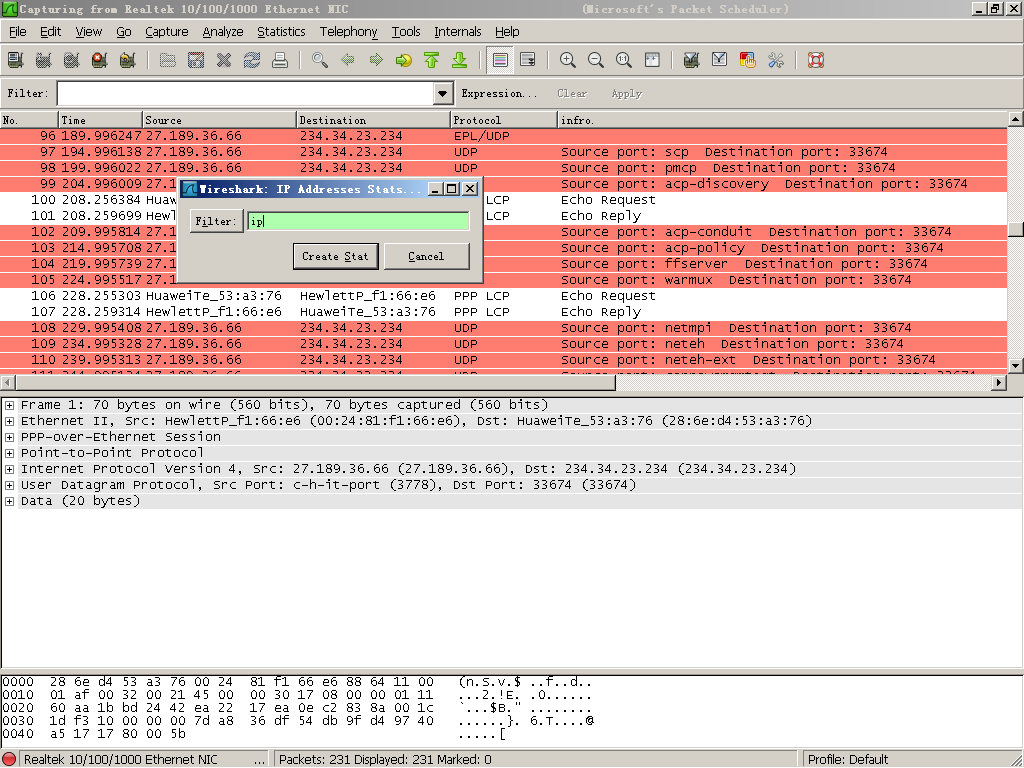Click the print packets icon
1024x768 pixels.
280,60
